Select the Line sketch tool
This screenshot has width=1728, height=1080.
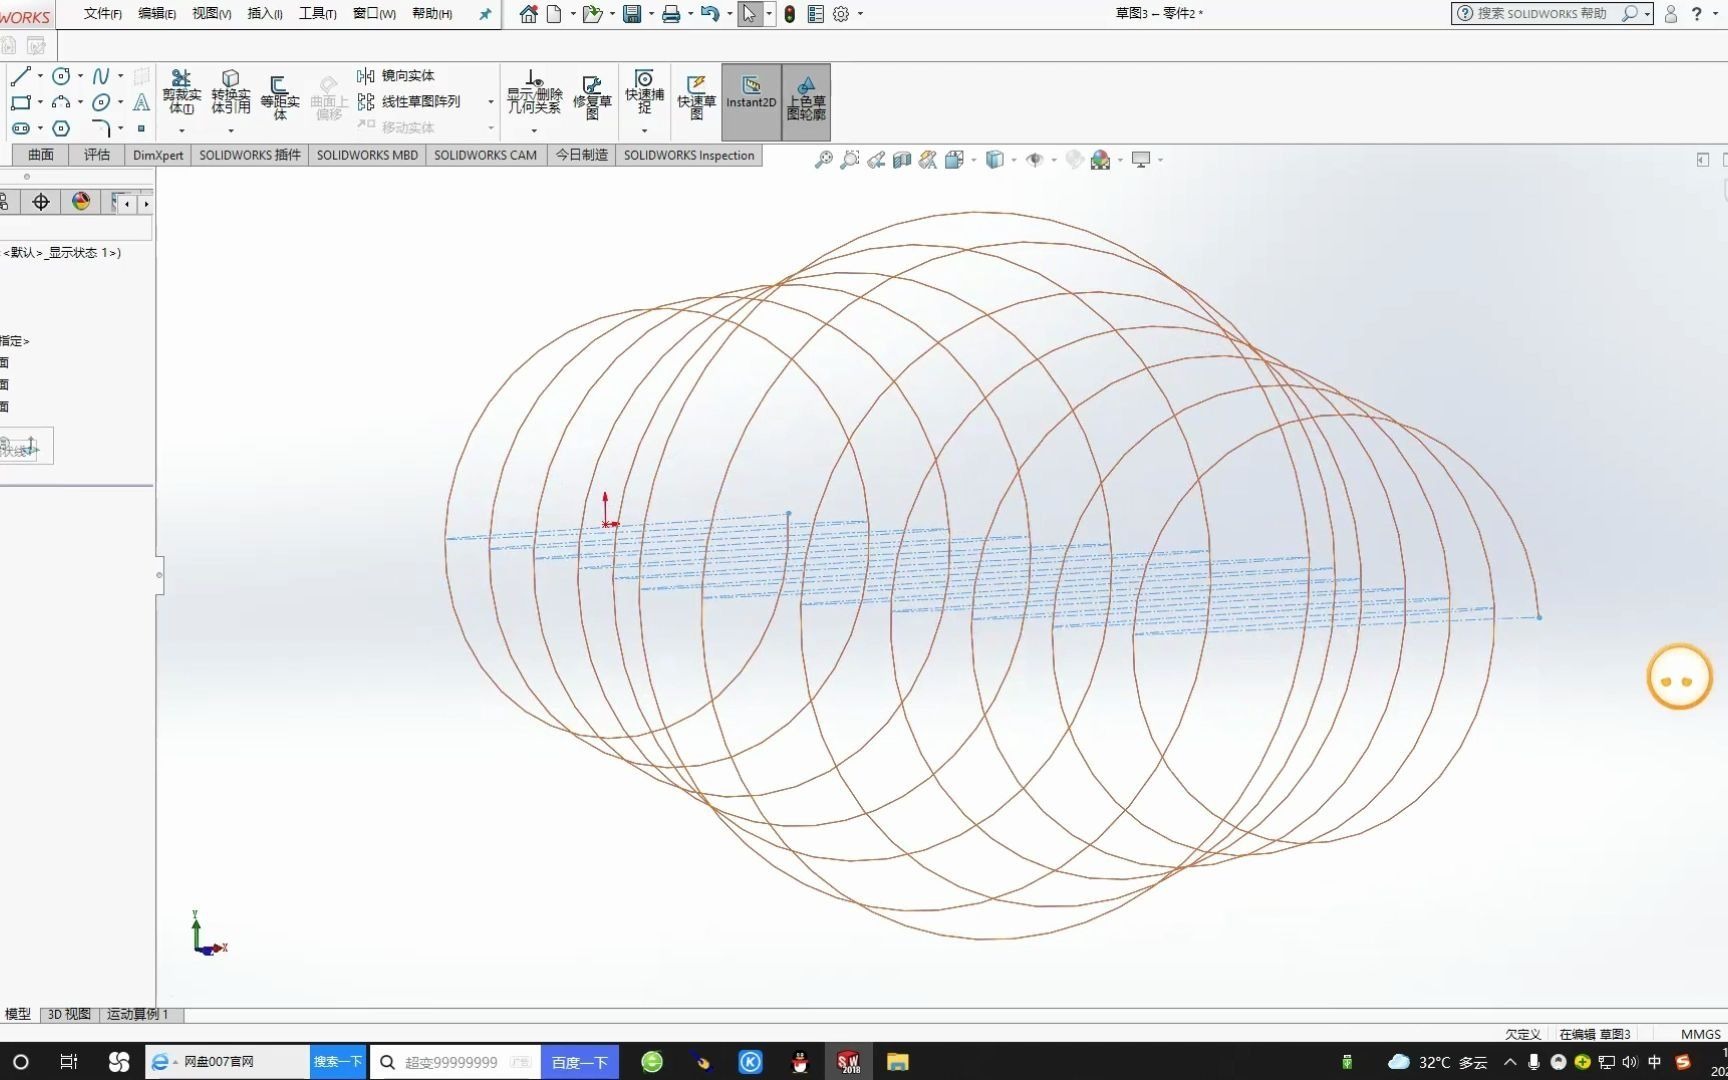pos(18,76)
